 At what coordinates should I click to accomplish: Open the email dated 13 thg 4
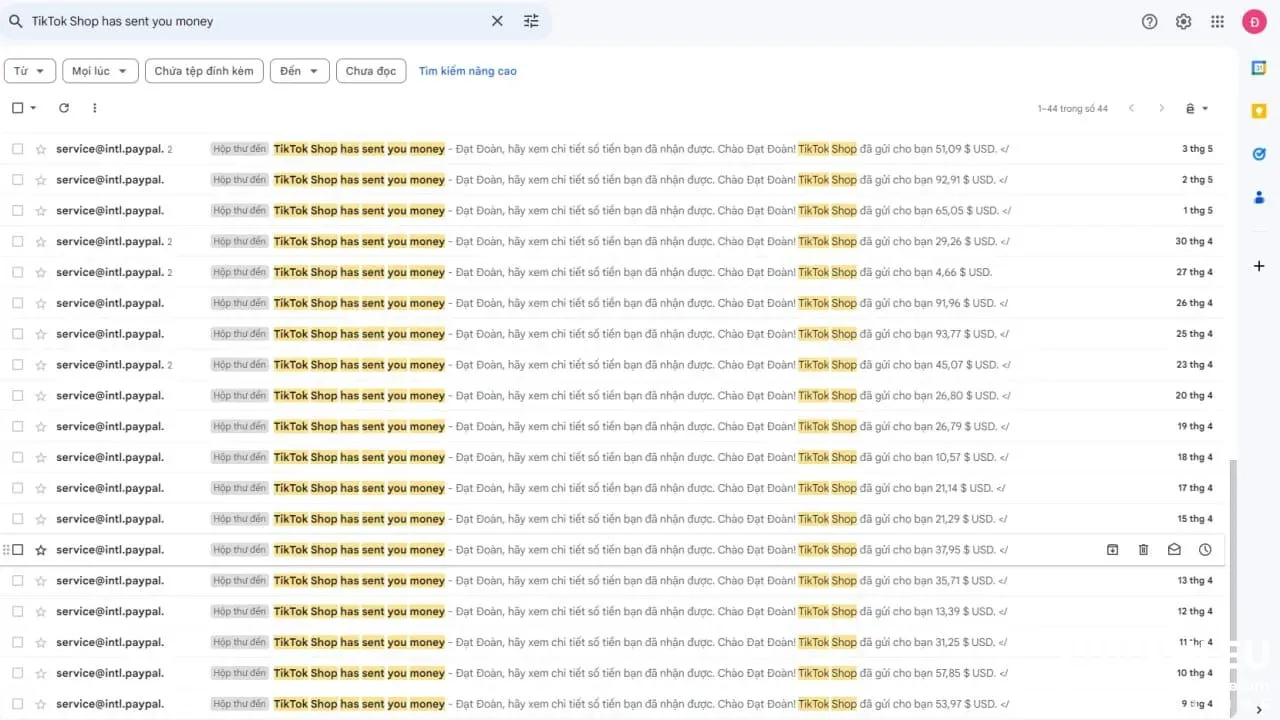(x=612, y=581)
